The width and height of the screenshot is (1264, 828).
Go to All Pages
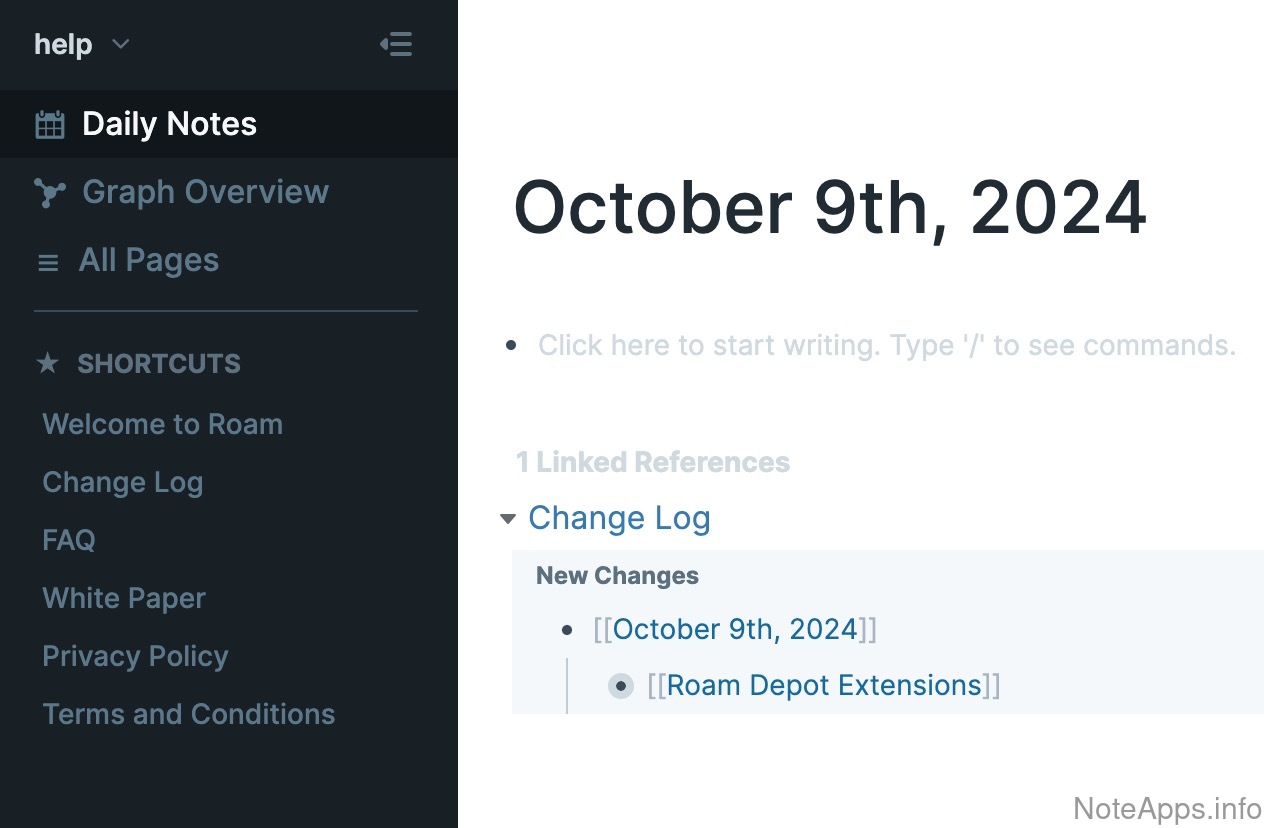pyautogui.click(x=148, y=261)
